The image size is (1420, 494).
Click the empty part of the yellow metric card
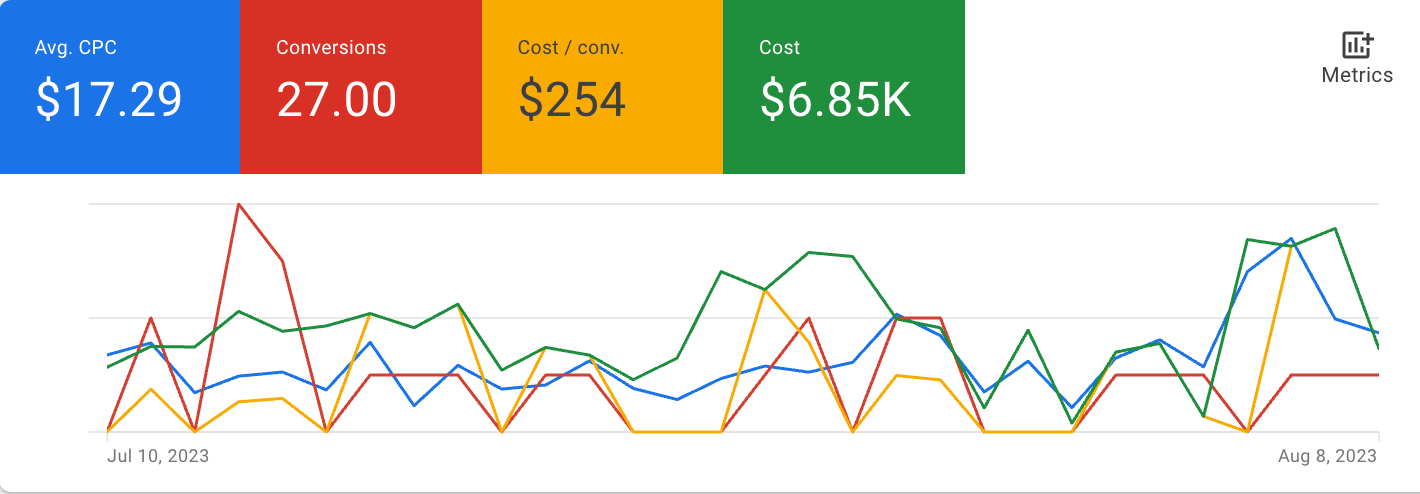[x=602, y=150]
